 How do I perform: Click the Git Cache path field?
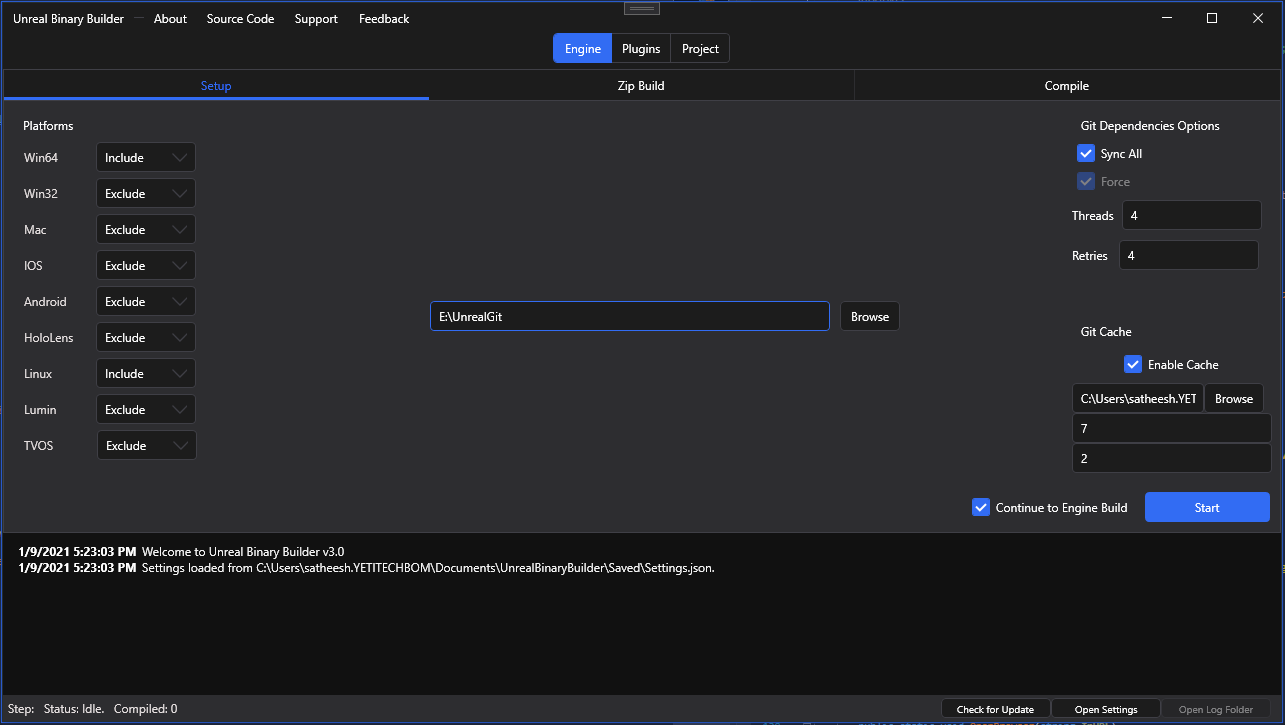tap(1138, 398)
